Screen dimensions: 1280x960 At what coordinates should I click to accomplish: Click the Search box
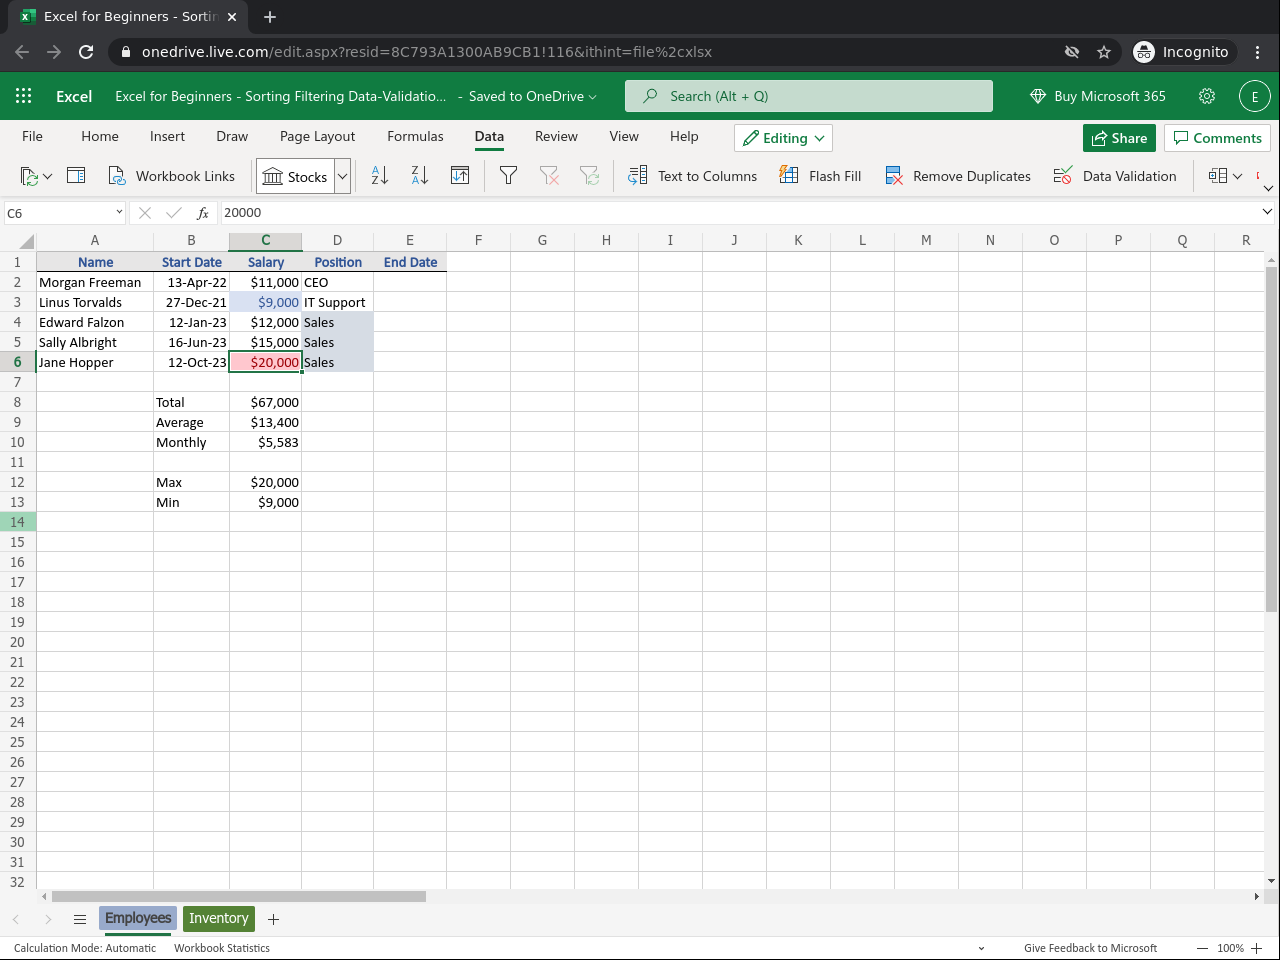click(x=809, y=96)
